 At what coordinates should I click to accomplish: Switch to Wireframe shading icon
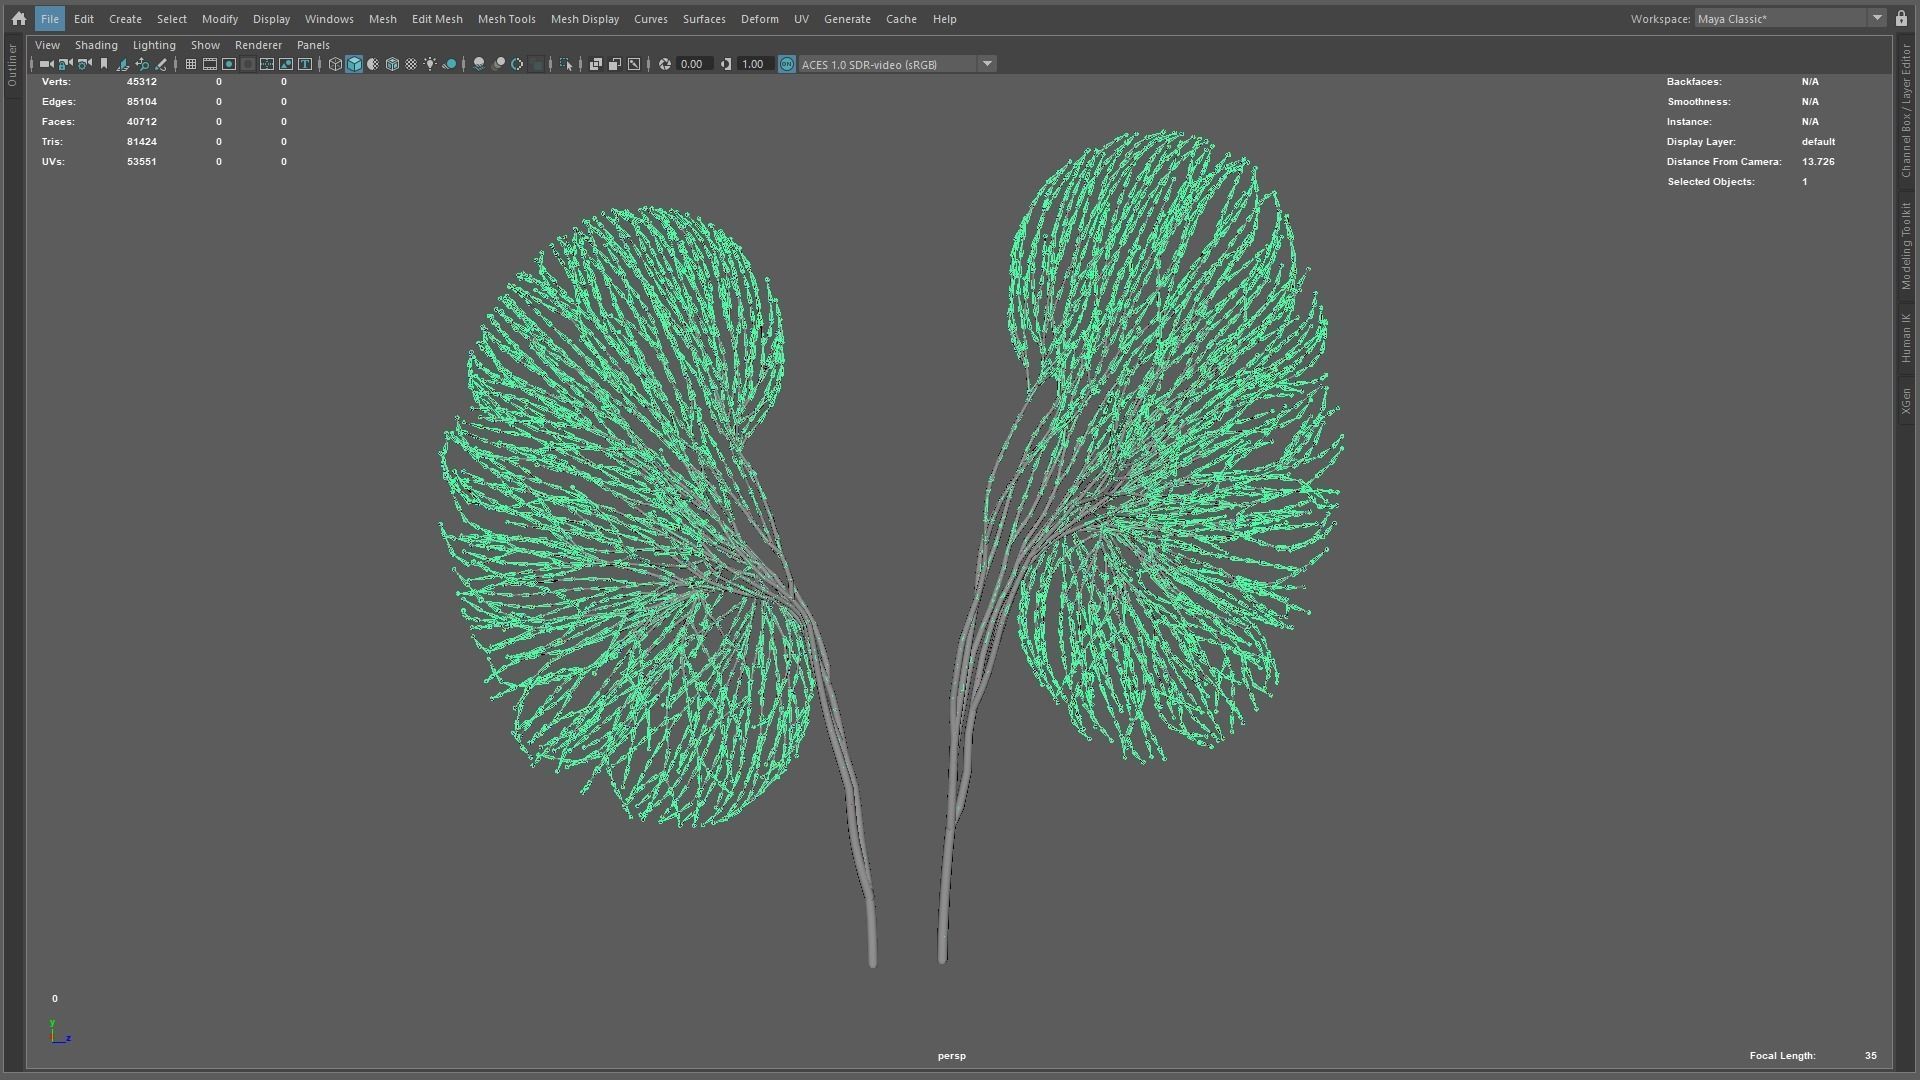pyautogui.click(x=335, y=64)
